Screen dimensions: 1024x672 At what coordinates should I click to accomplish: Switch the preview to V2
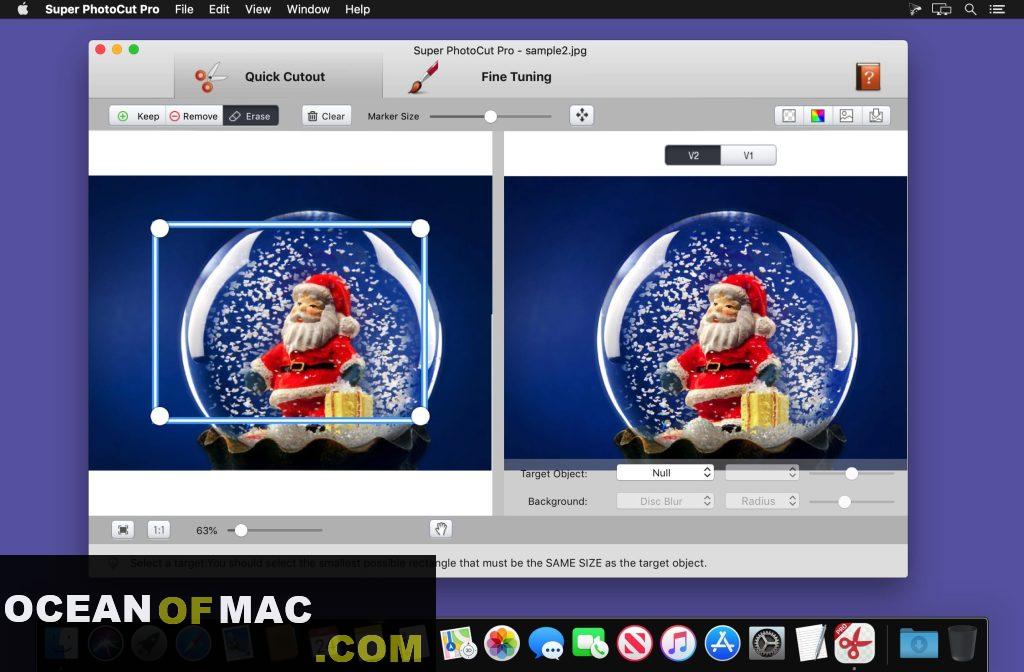click(x=693, y=155)
